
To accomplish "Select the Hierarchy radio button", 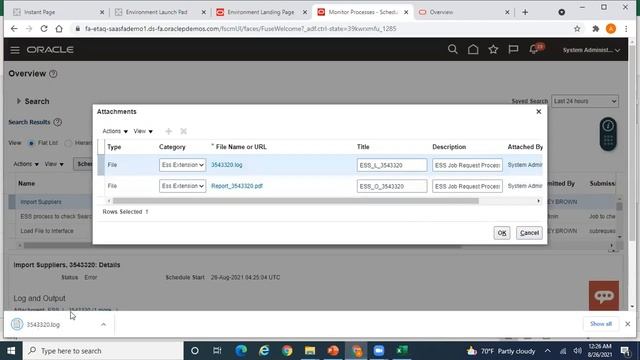I will 68,143.
